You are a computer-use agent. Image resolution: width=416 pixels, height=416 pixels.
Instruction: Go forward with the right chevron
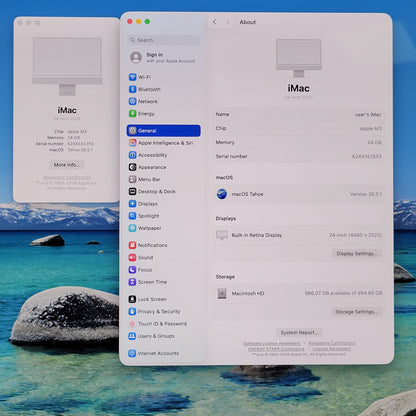point(228,22)
